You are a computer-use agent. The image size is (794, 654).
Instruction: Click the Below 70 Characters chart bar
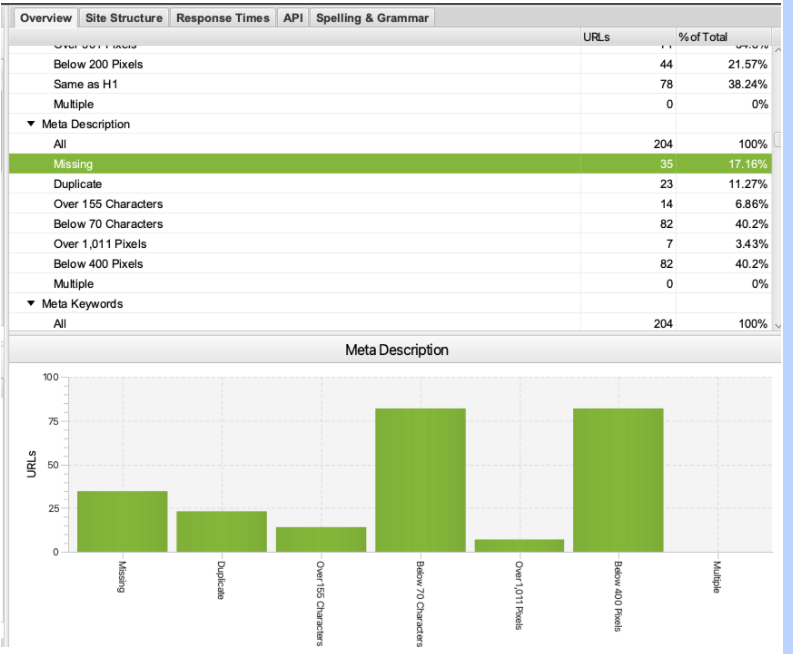click(x=421, y=480)
